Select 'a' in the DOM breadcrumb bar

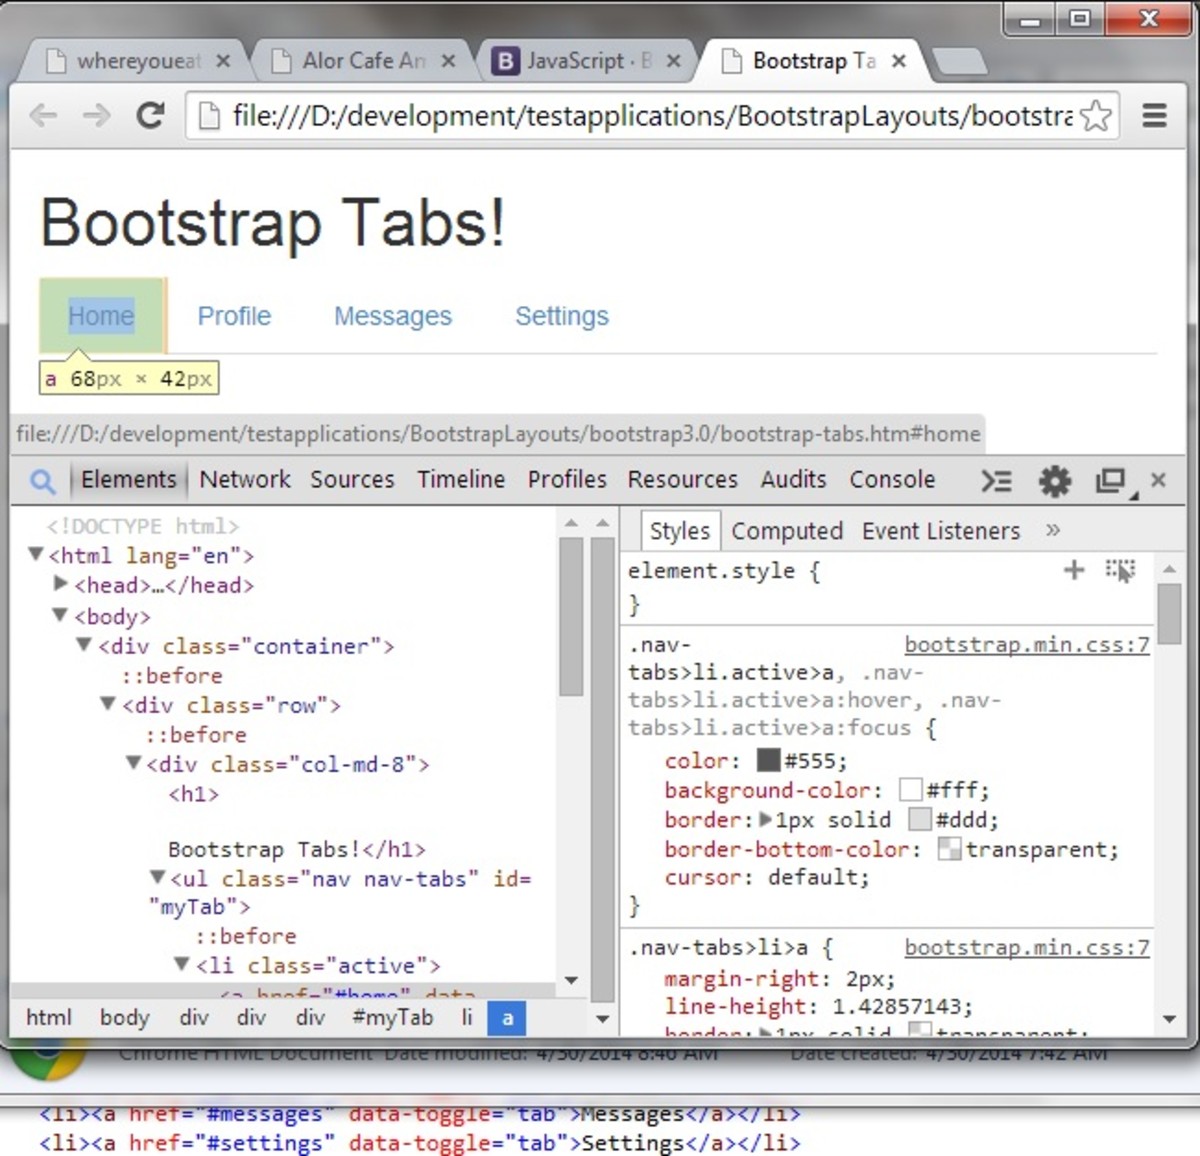pos(507,1018)
